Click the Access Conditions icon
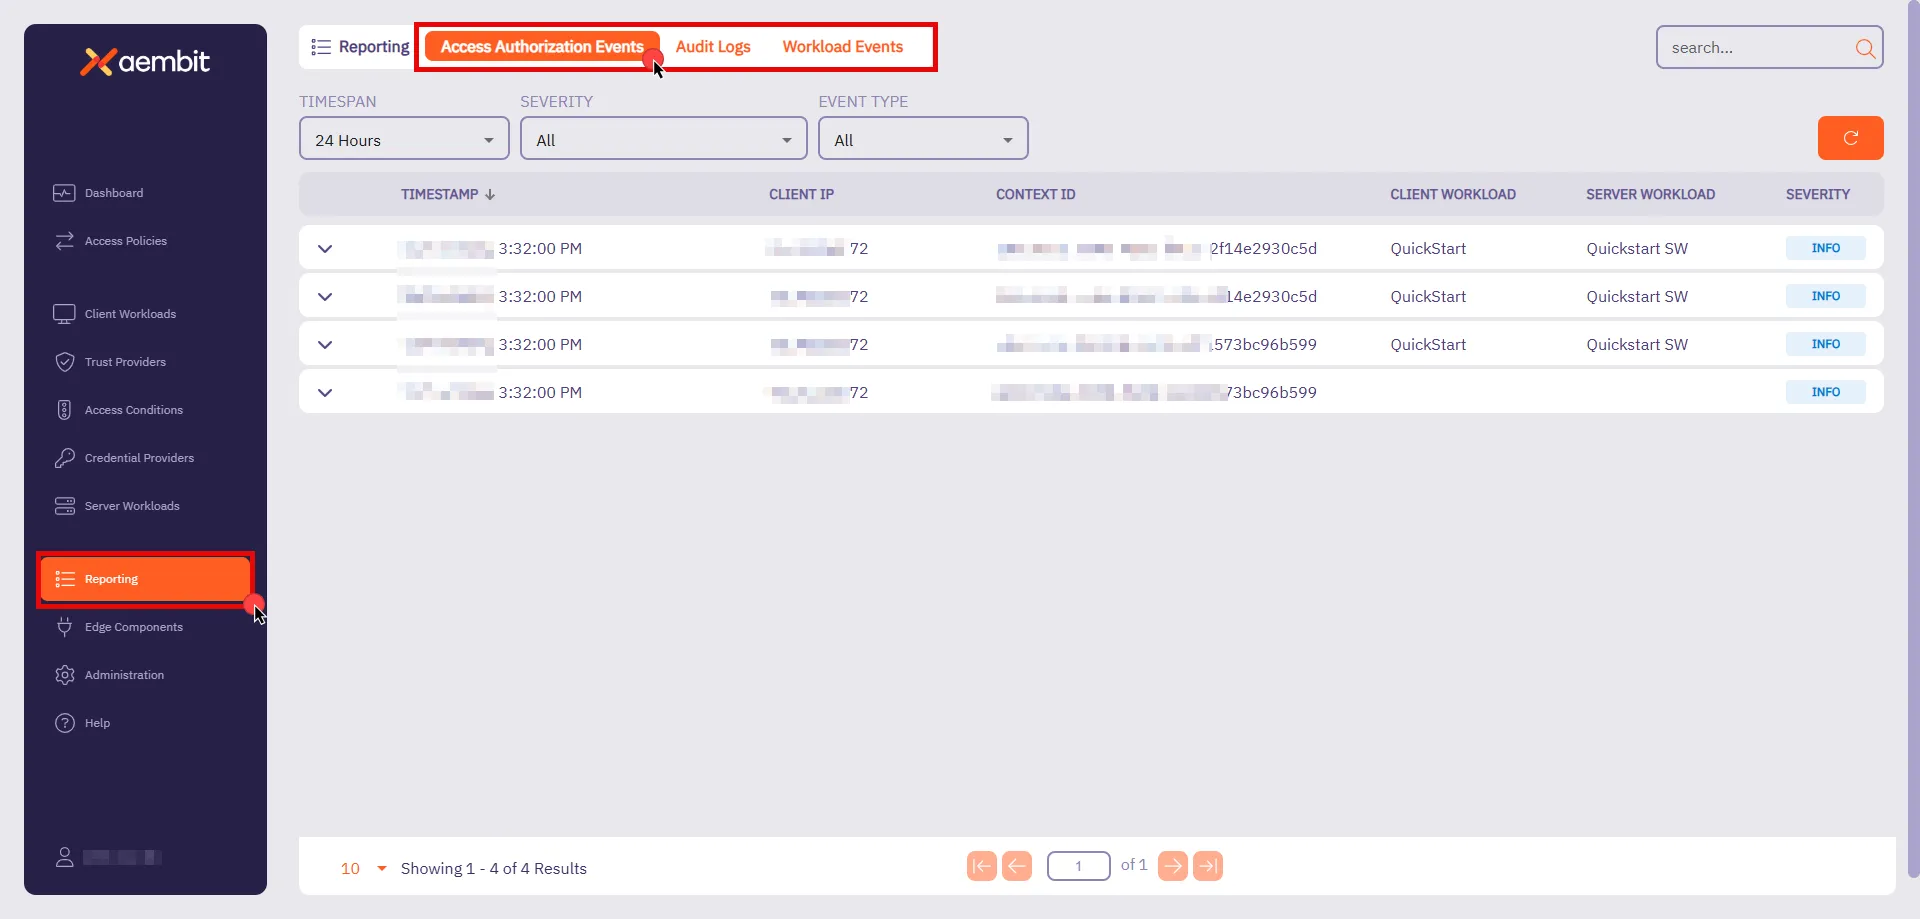The width and height of the screenshot is (1920, 919). (x=64, y=410)
